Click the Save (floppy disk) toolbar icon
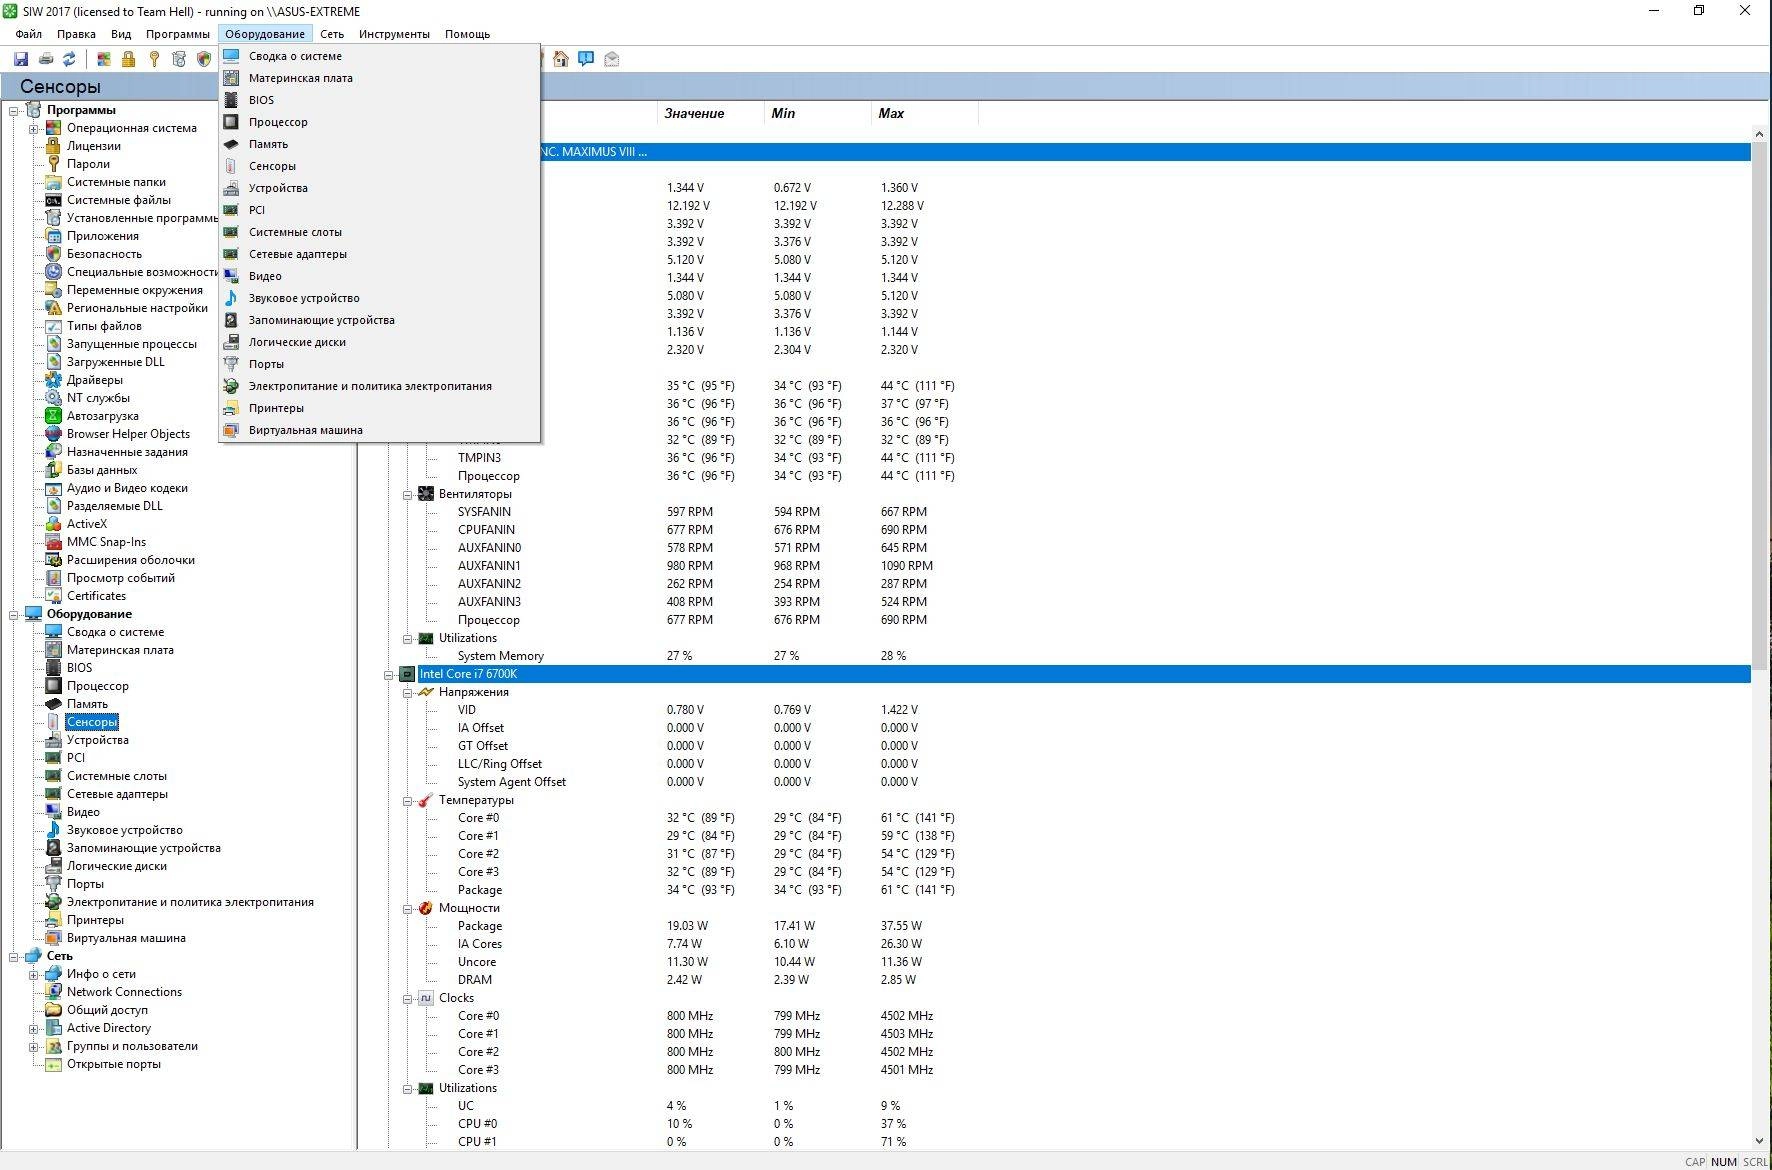Viewport: 1772px width, 1170px height. point(21,59)
